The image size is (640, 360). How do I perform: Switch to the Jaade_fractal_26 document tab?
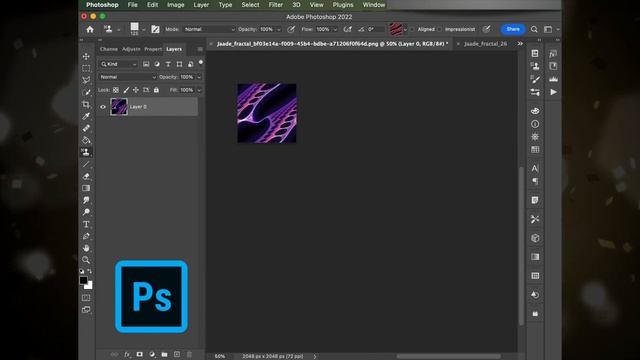point(485,44)
